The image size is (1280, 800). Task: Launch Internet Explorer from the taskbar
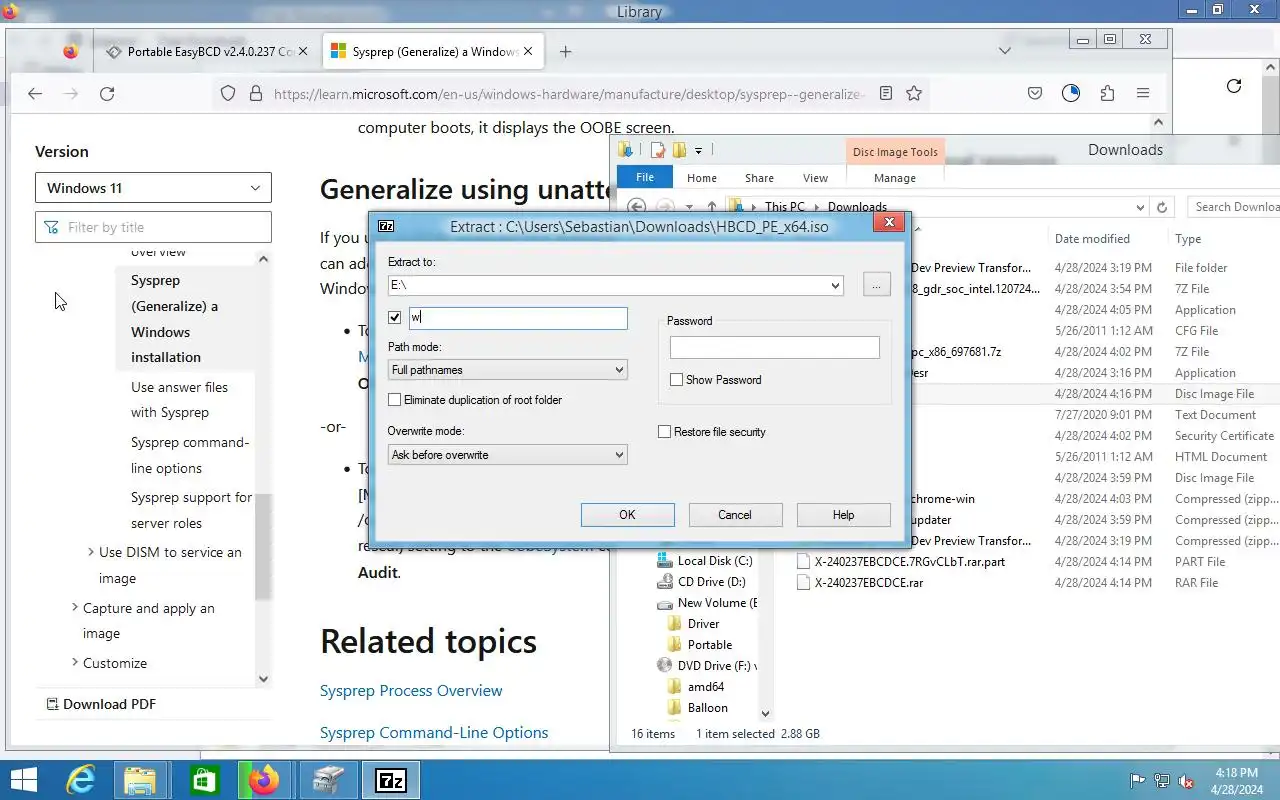80,780
